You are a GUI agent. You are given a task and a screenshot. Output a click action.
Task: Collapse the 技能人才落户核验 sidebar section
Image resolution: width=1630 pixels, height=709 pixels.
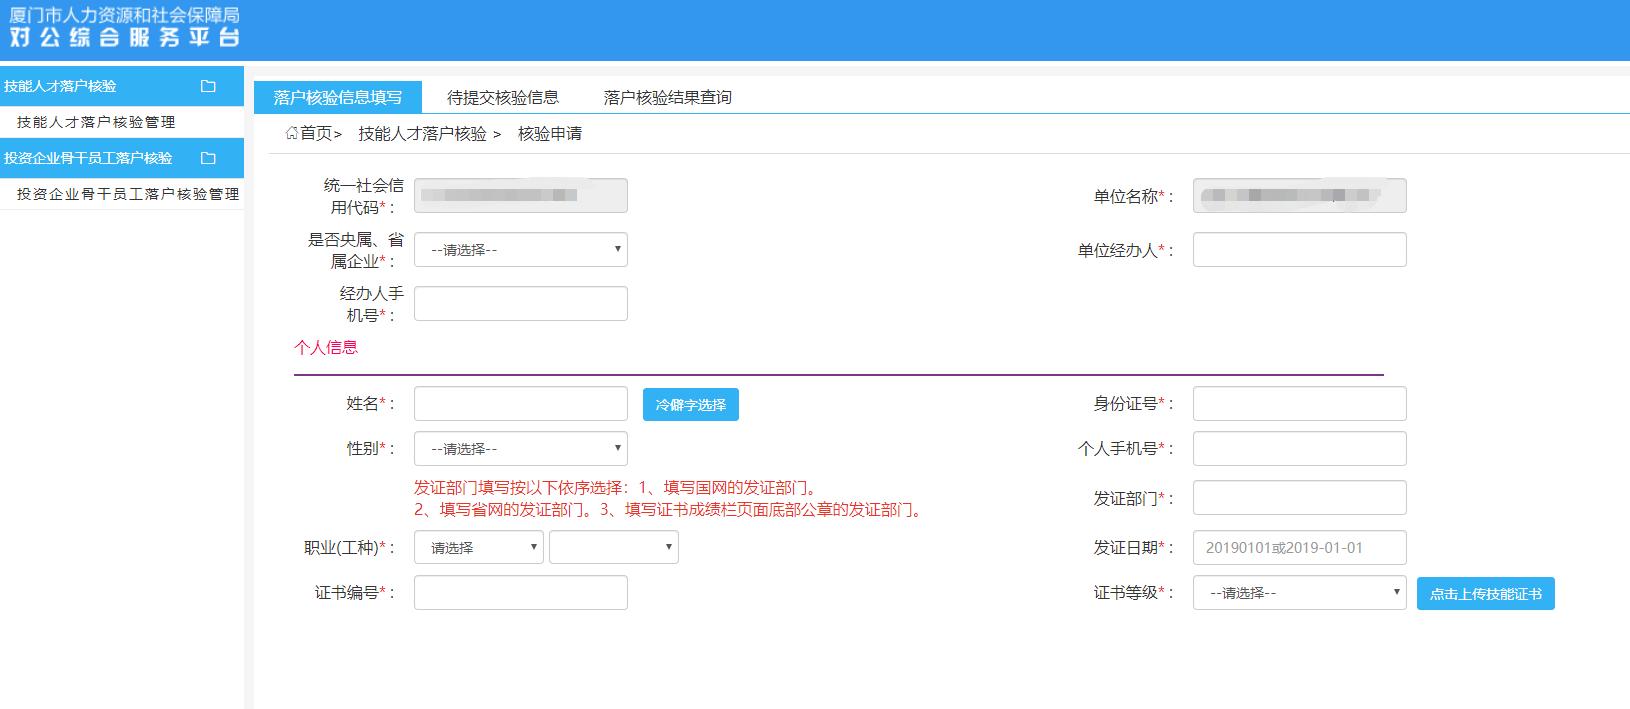pyautogui.click(x=122, y=86)
